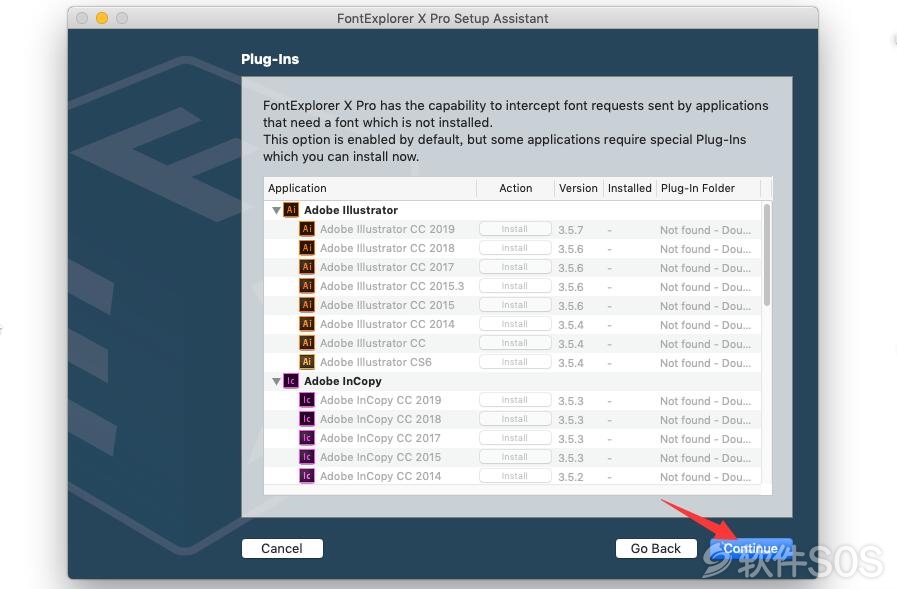The image size is (897, 589).
Task: Click the Adobe Illustrator CC 2015 icon
Action: click(x=307, y=305)
